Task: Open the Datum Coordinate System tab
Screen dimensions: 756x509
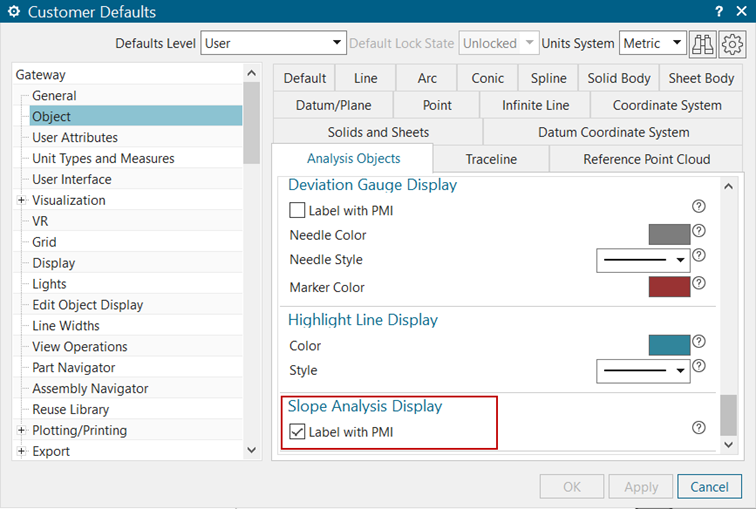Action: [x=613, y=132]
